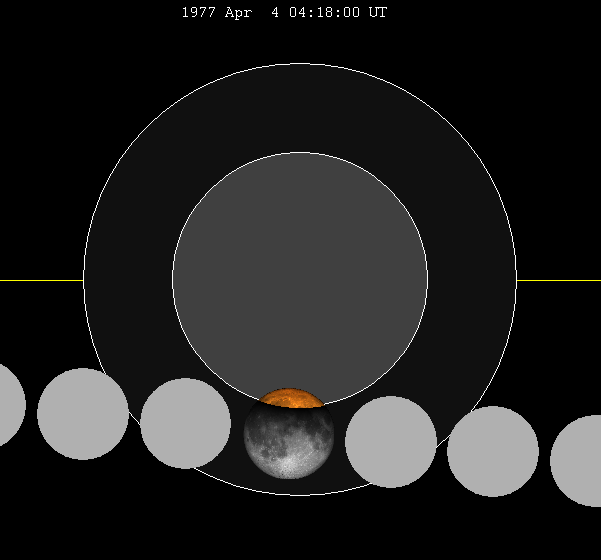The image size is (601, 560).
Task: Select the second gray disc right of textured Moon
Action: (493, 451)
